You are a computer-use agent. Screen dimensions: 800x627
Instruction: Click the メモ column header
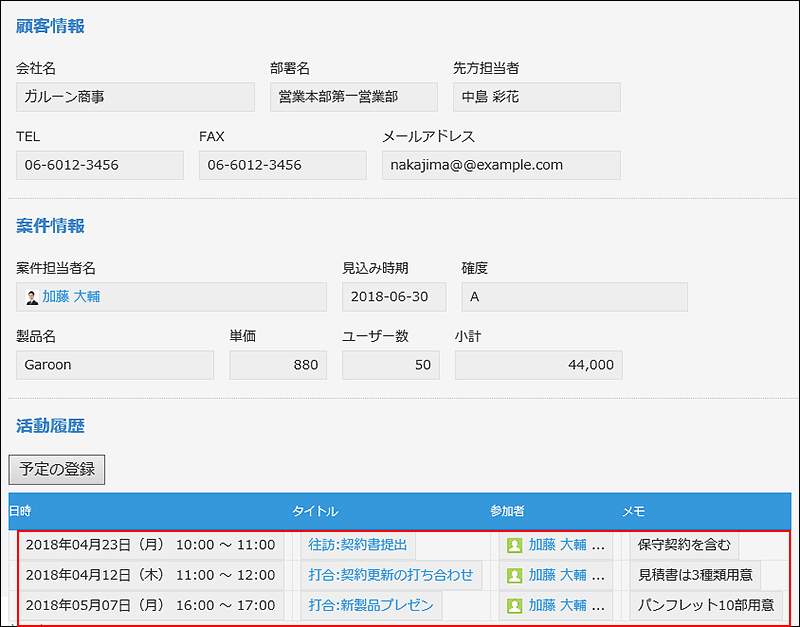(x=634, y=511)
